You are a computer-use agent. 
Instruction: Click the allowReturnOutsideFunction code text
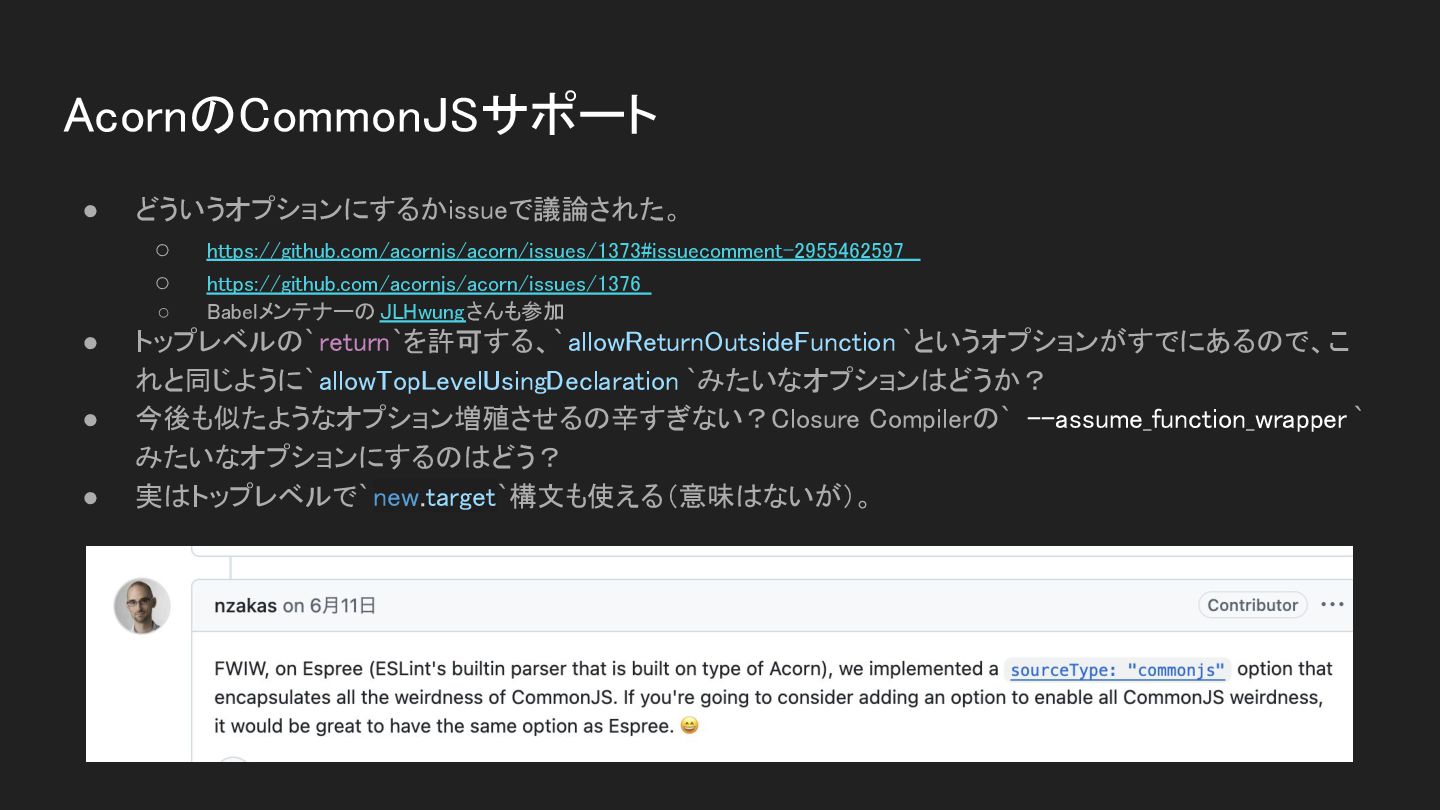(x=731, y=343)
